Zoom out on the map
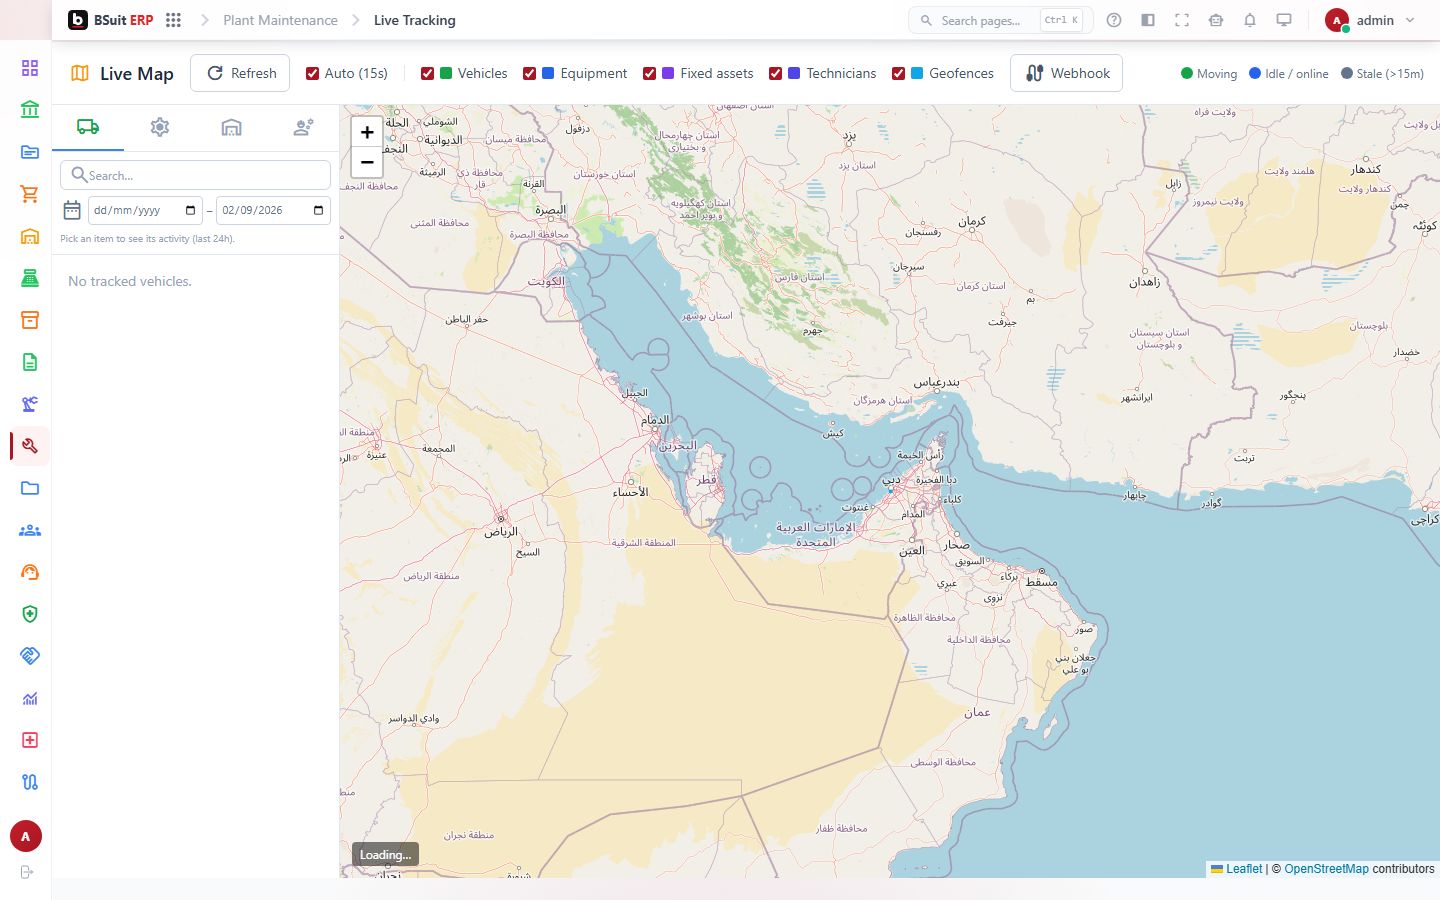1440x900 pixels. 367,162
